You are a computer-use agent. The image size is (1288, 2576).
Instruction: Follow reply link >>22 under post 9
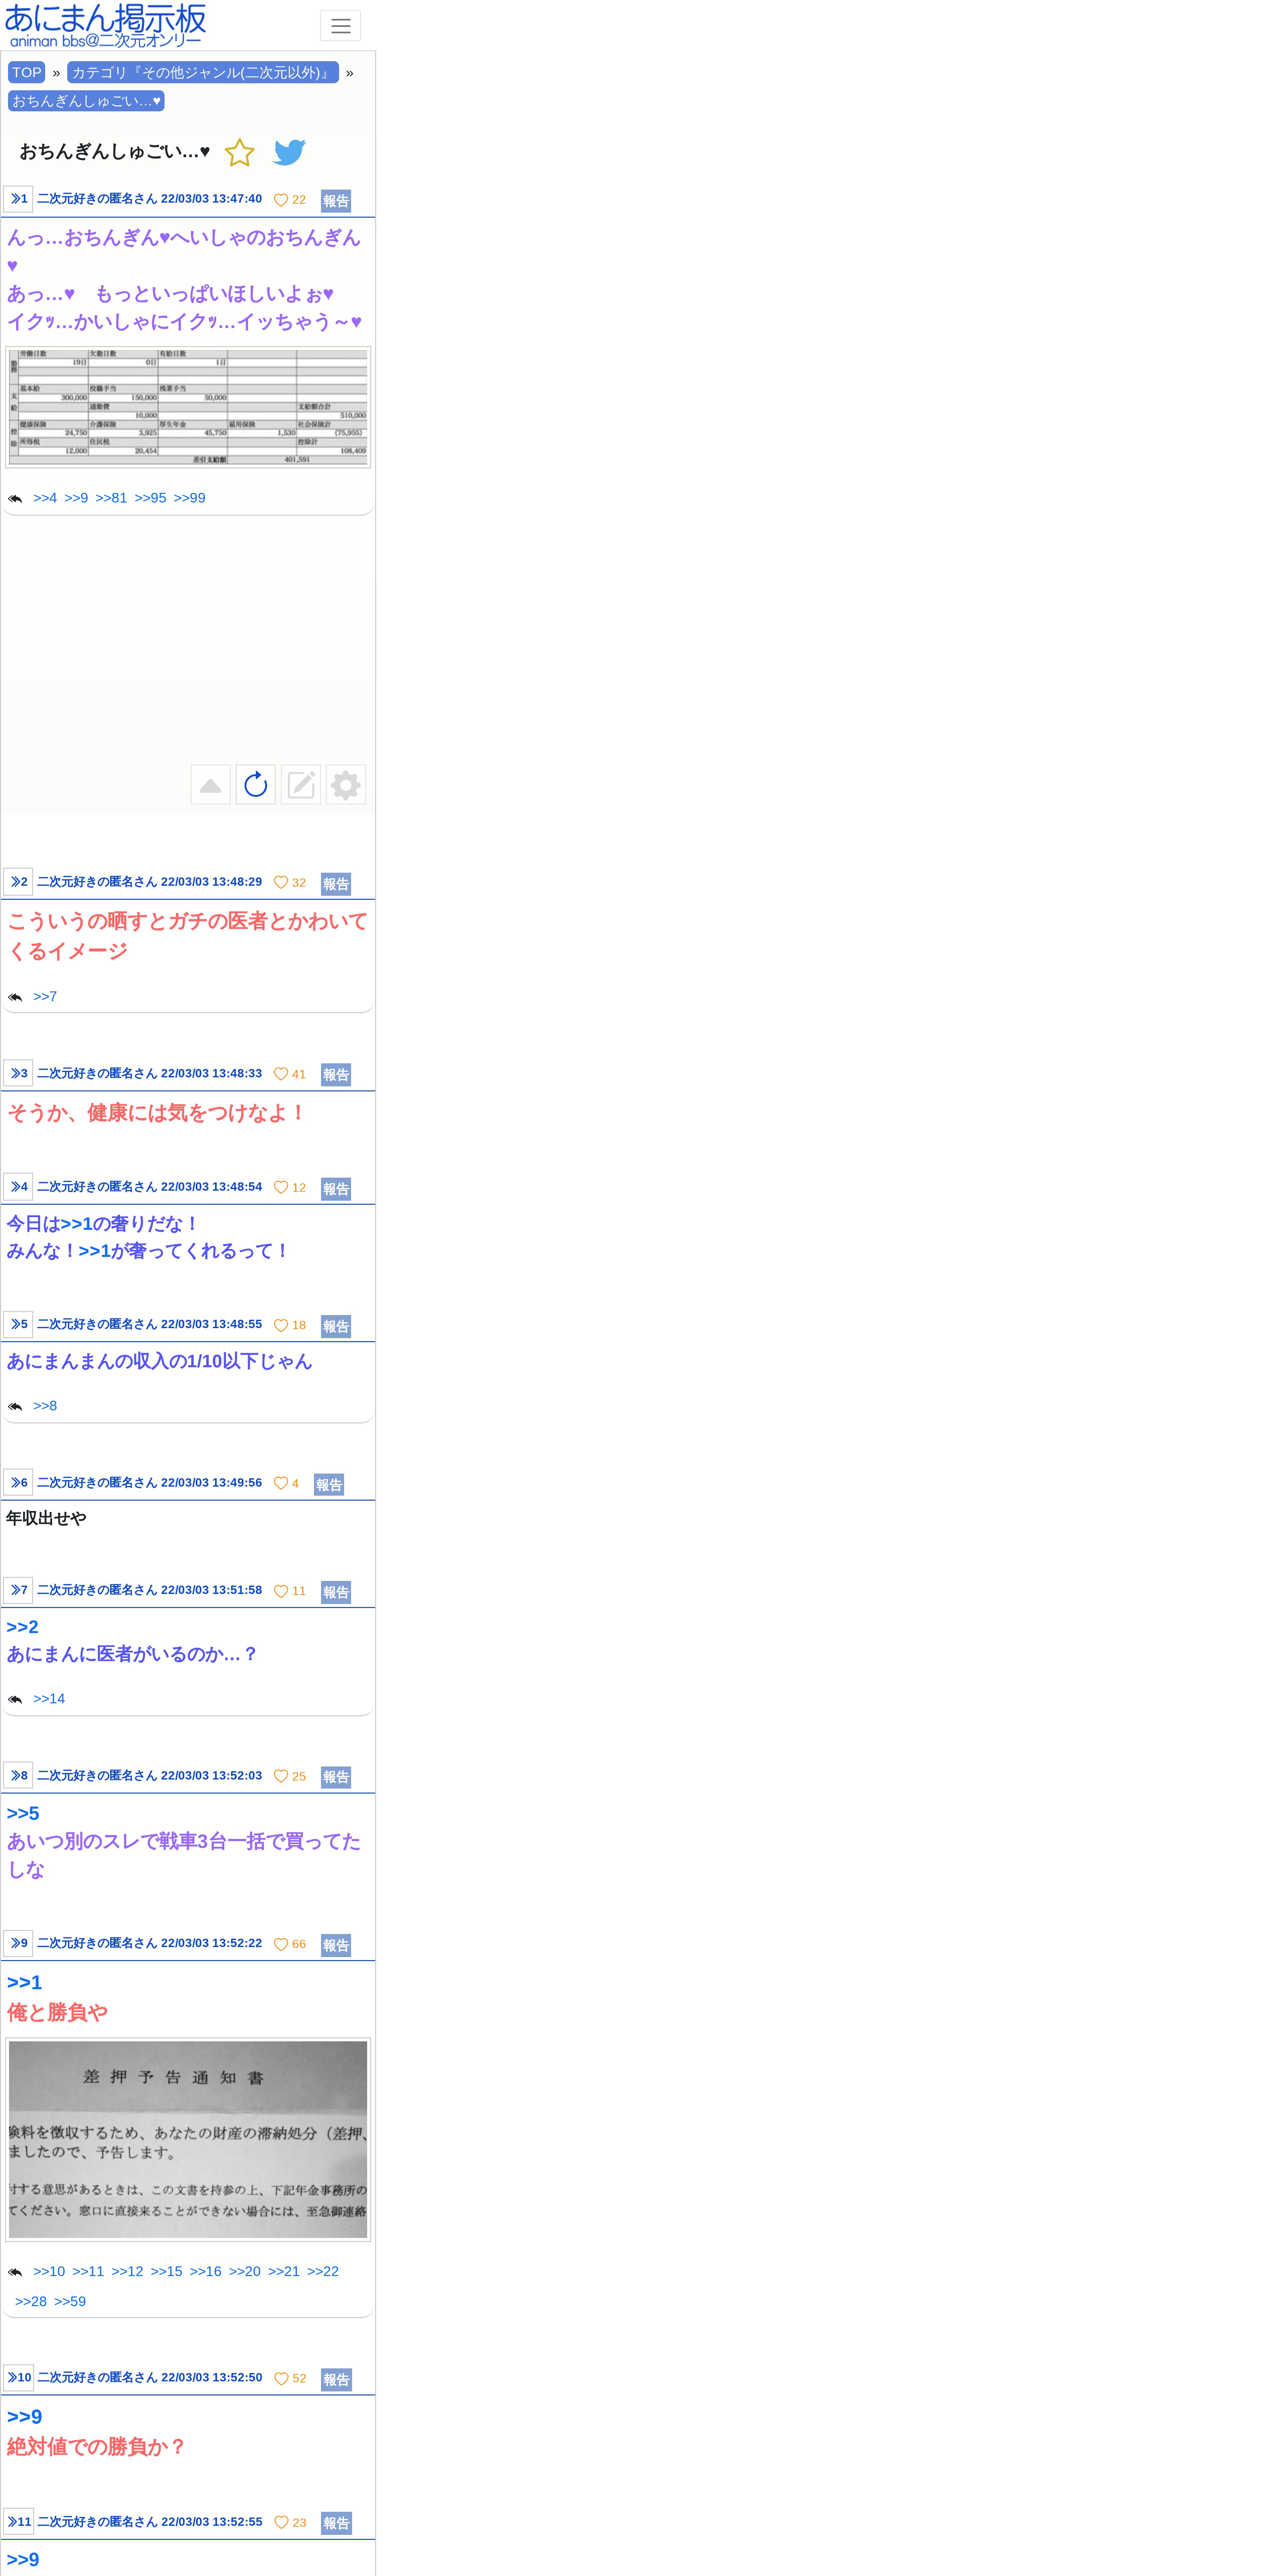pos(323,2272)
